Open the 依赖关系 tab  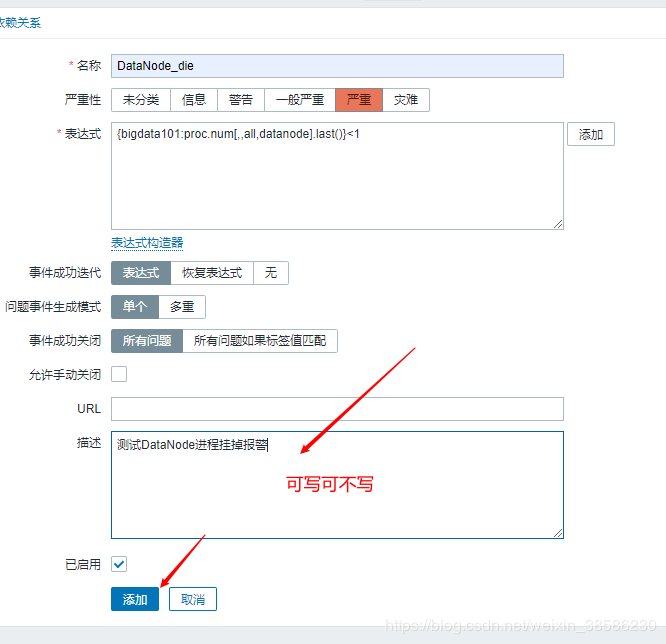(x=20, y=23)
